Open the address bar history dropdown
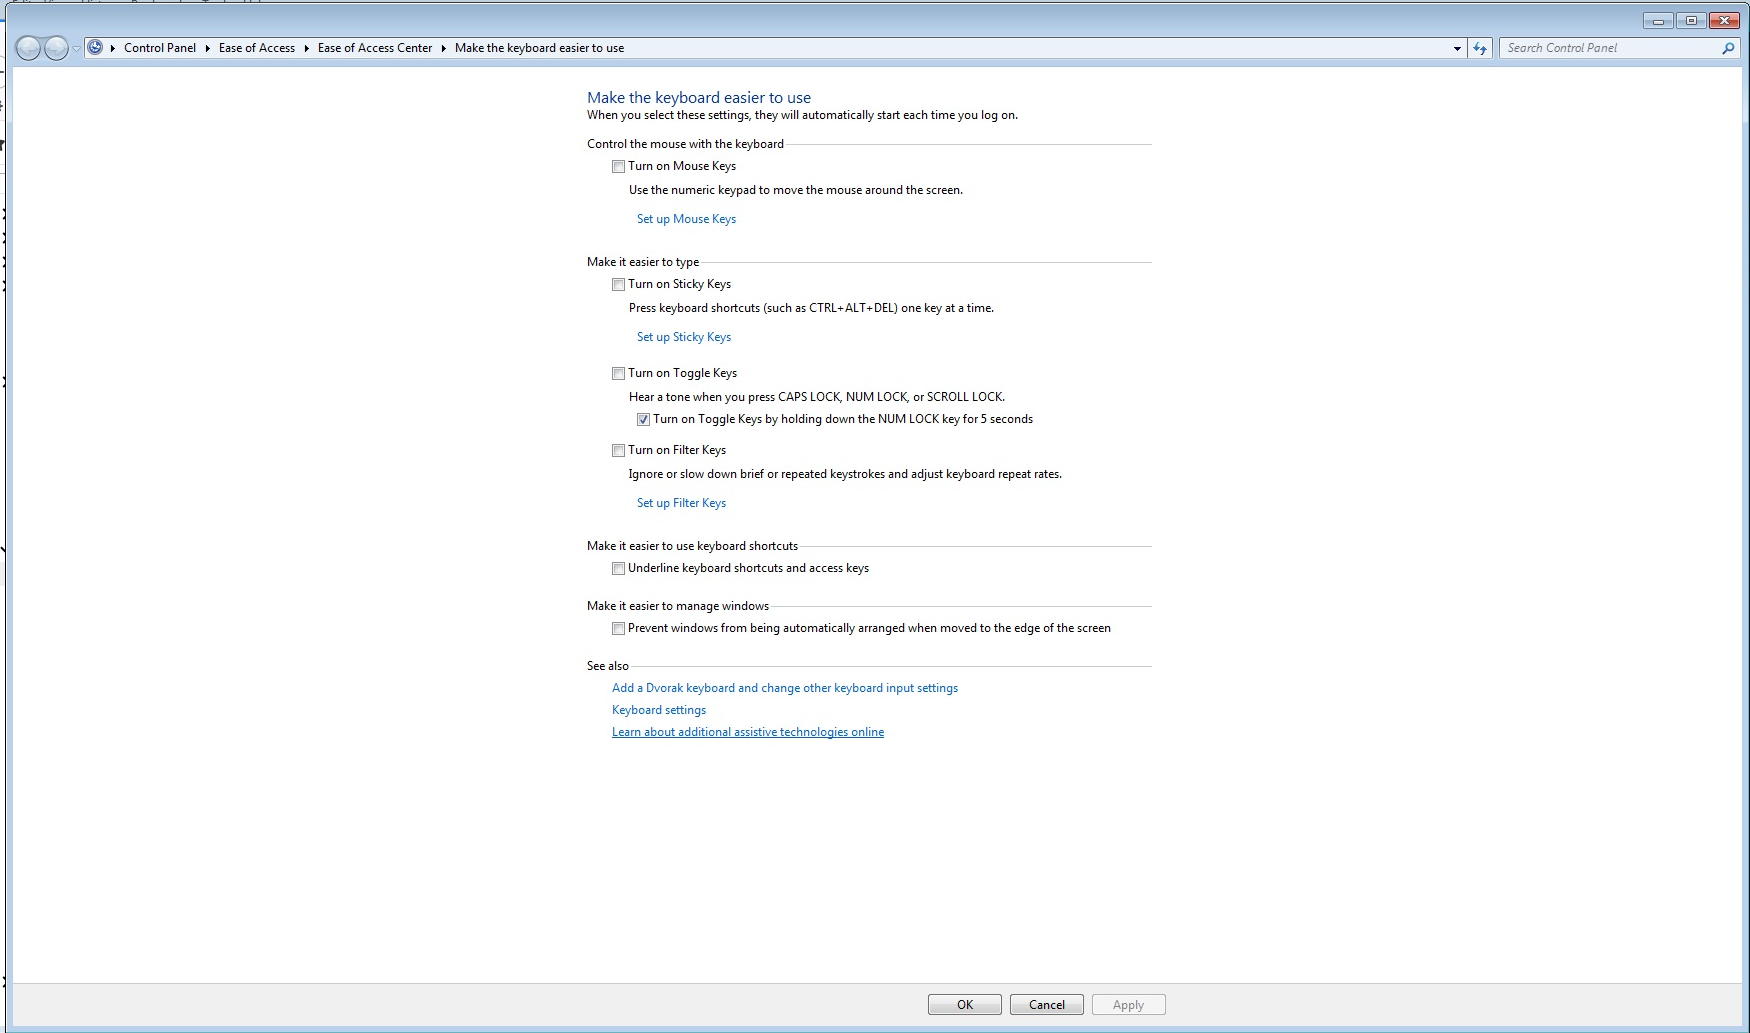Image resolution: width=1750 pixels, height=1033 pixels. click(1456, 48)
